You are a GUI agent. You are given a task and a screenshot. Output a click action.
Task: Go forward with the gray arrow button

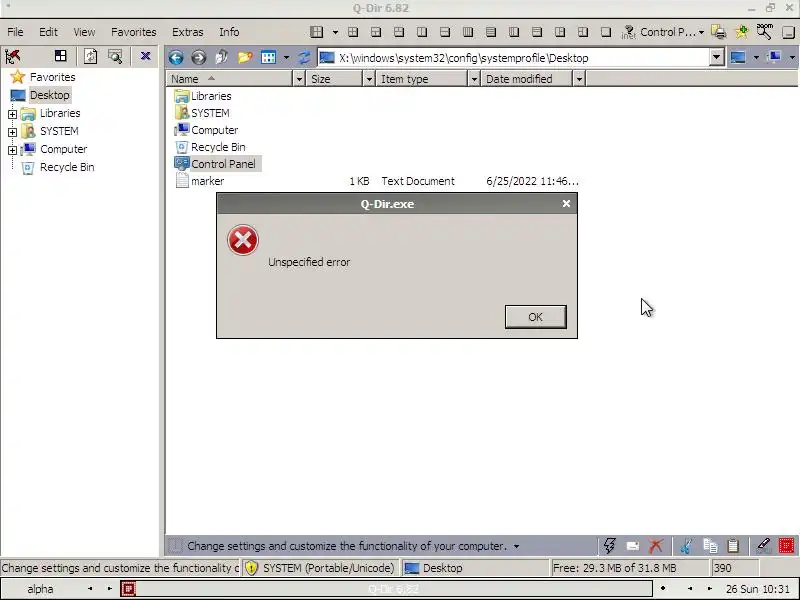click(198, 58)
